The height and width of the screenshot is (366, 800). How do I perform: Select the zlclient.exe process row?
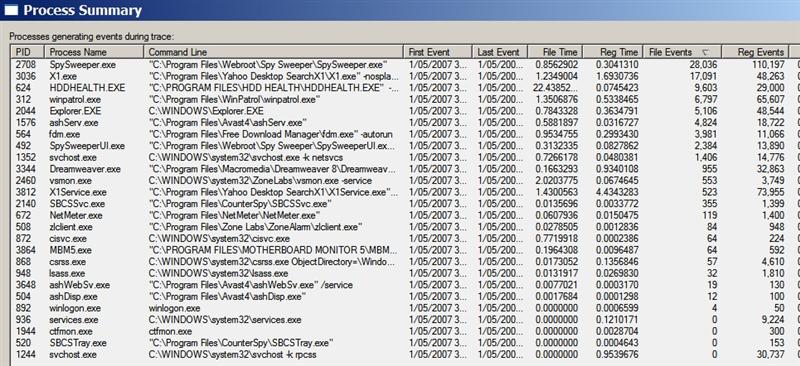(x=405, y=227)
